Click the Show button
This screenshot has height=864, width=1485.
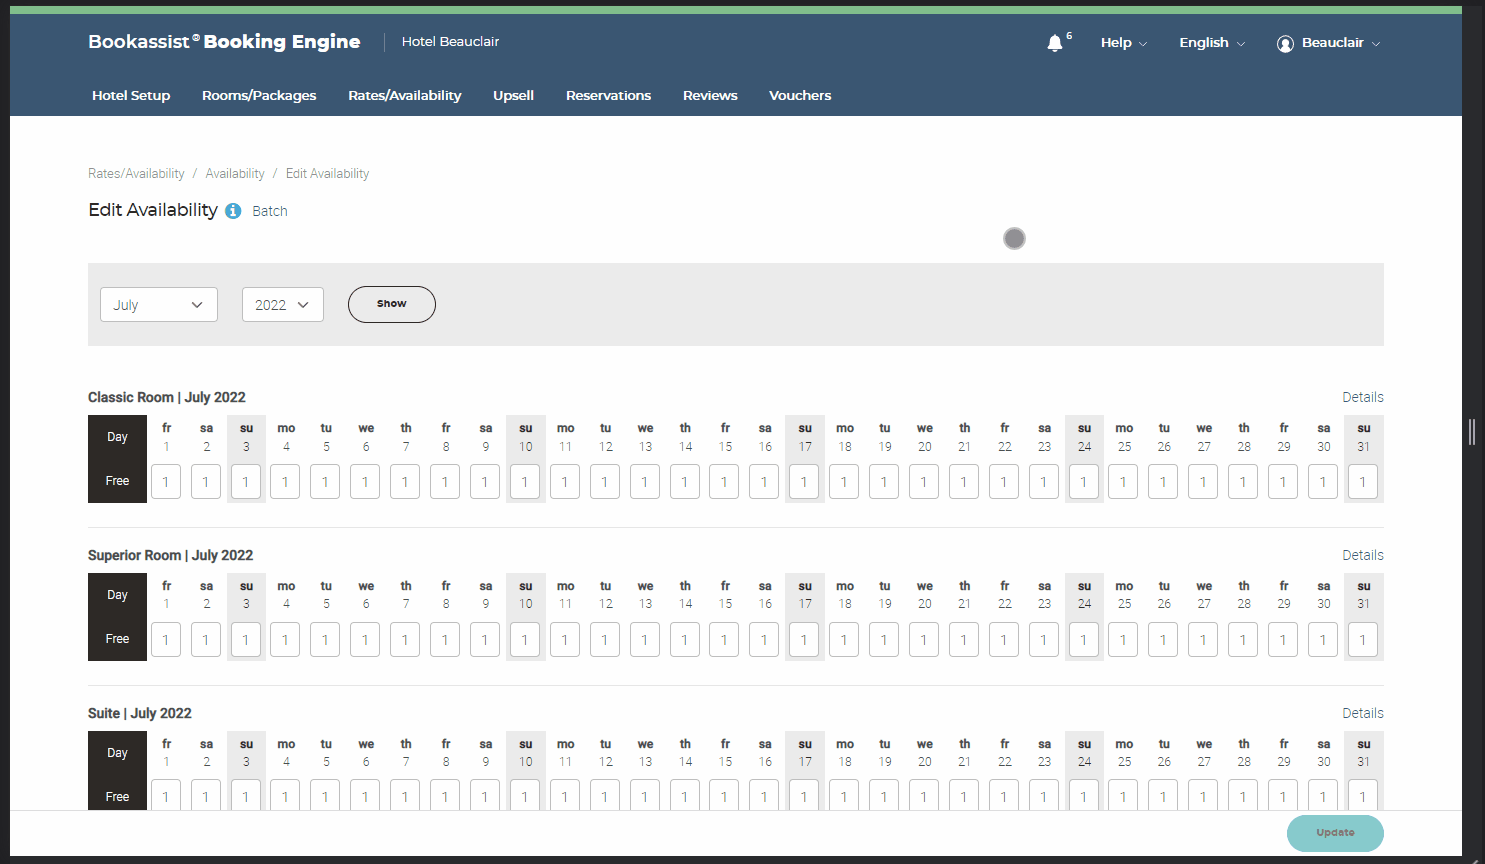tap(391, 304)
